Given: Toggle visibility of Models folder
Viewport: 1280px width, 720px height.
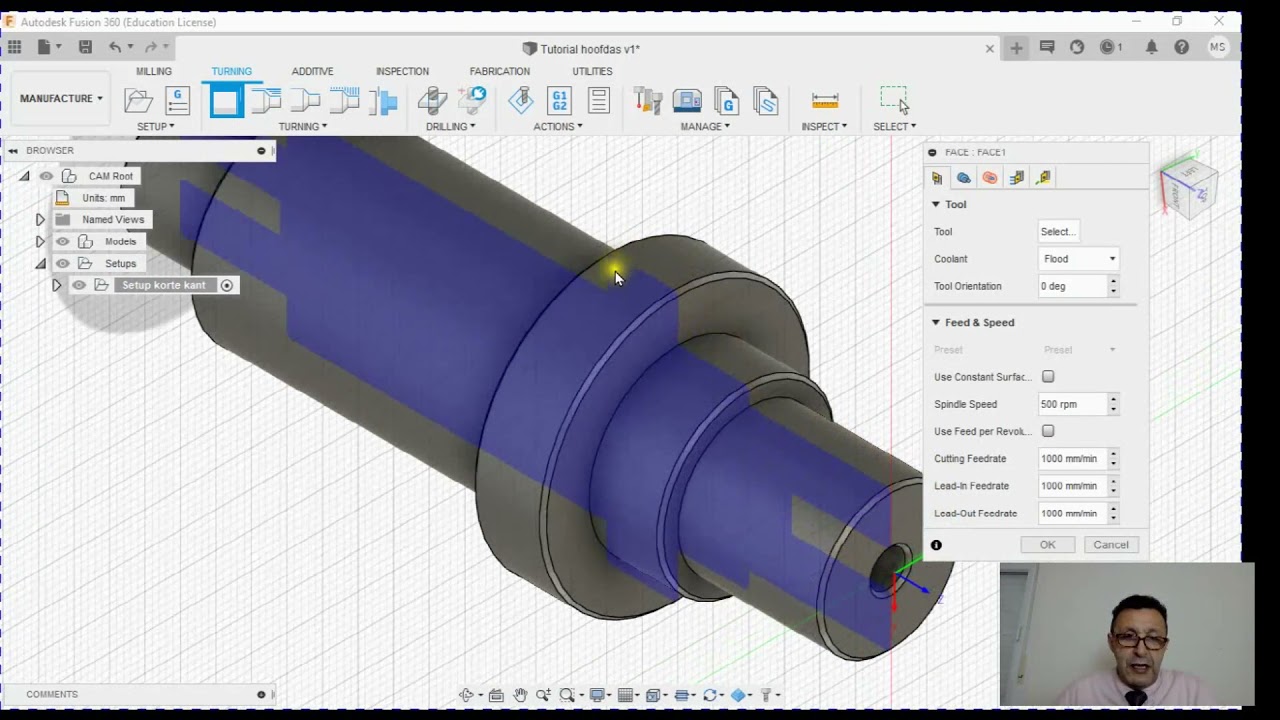Looking at the screenshot, I should pyautogui.click(x=62, y=242).
